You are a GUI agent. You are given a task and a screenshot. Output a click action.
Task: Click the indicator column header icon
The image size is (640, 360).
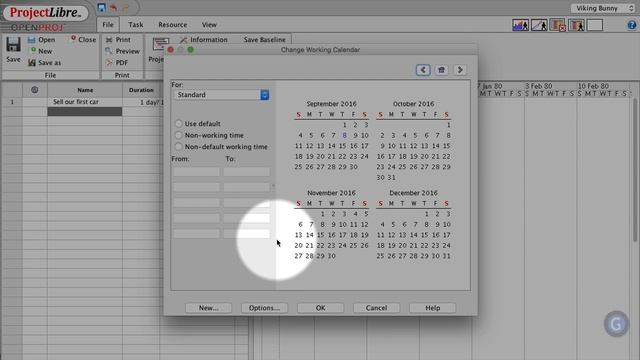point(35,90)
